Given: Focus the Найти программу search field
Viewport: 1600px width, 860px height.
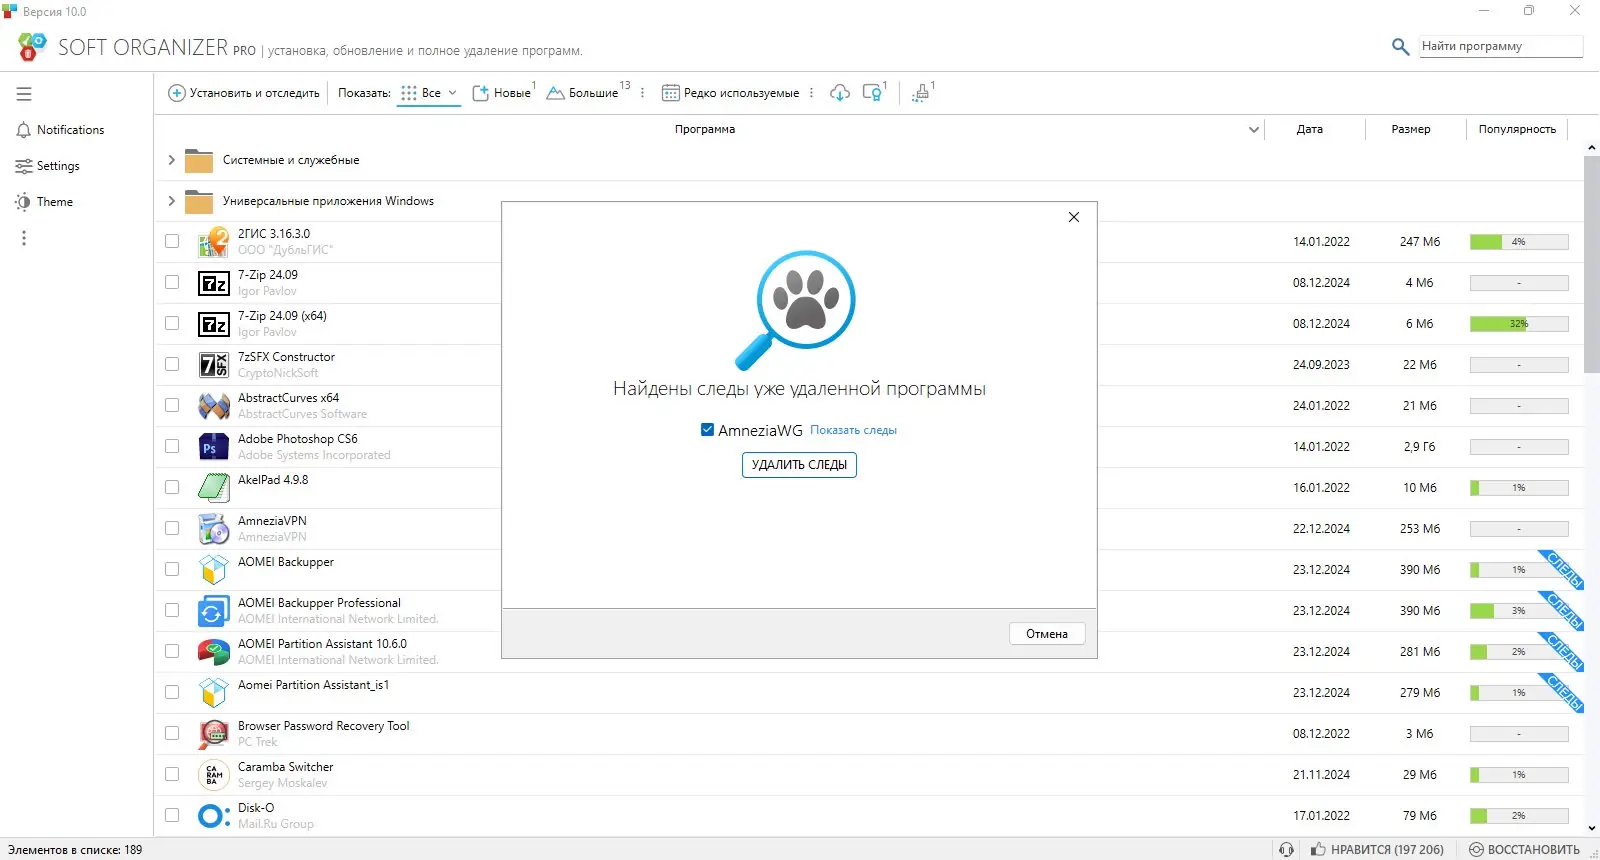Looking at the screenshot, I should click(1501, 46).
